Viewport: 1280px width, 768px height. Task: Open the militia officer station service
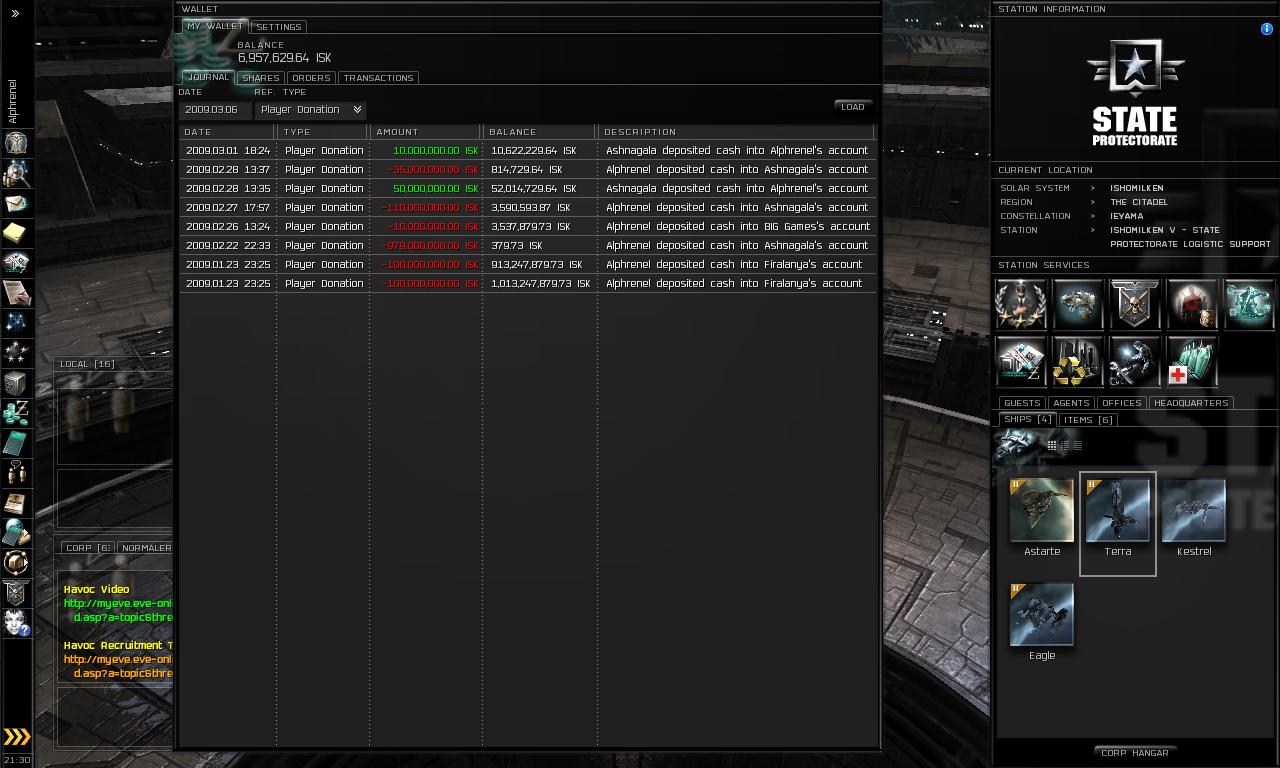[1021, 305]
